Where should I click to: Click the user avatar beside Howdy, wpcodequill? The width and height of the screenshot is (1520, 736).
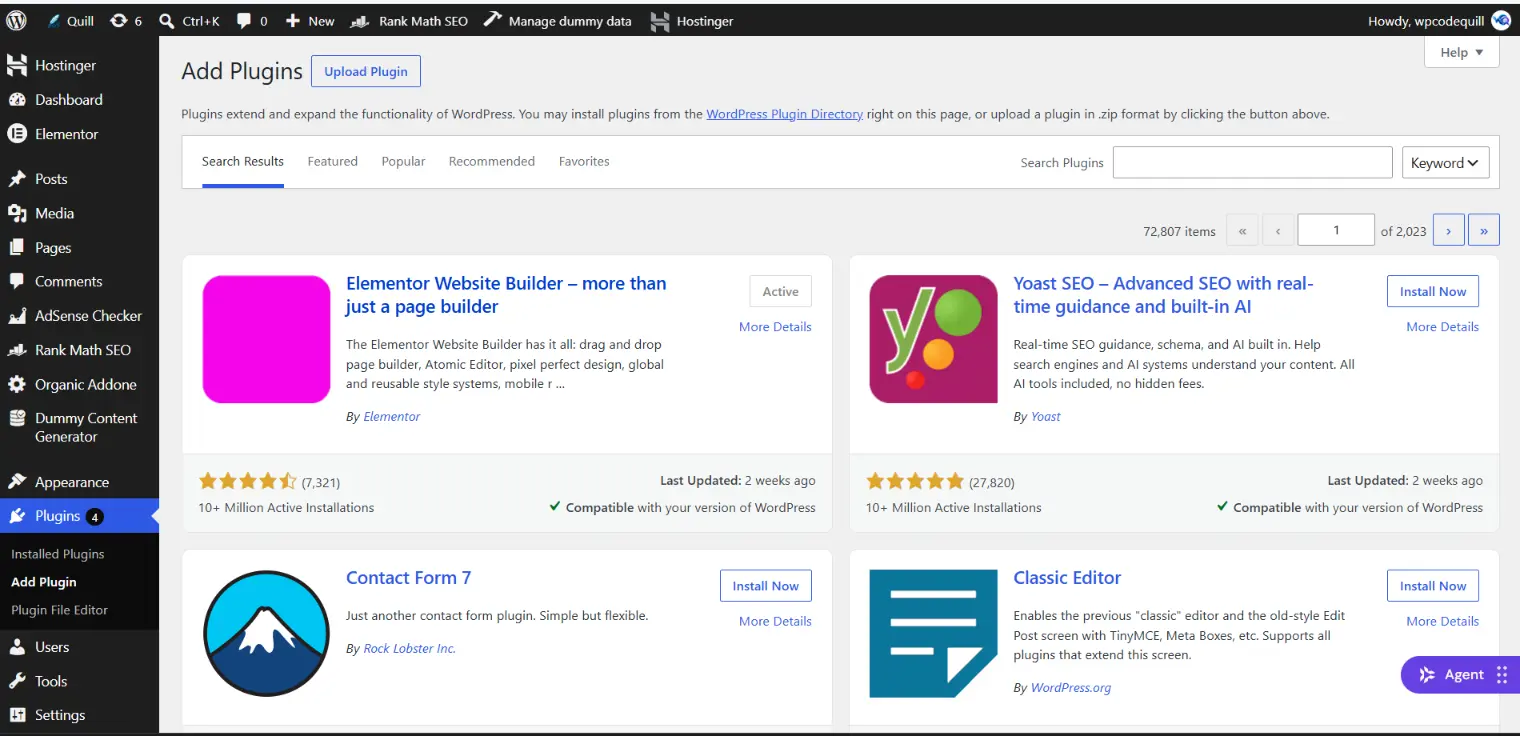tap(1501, 21)
